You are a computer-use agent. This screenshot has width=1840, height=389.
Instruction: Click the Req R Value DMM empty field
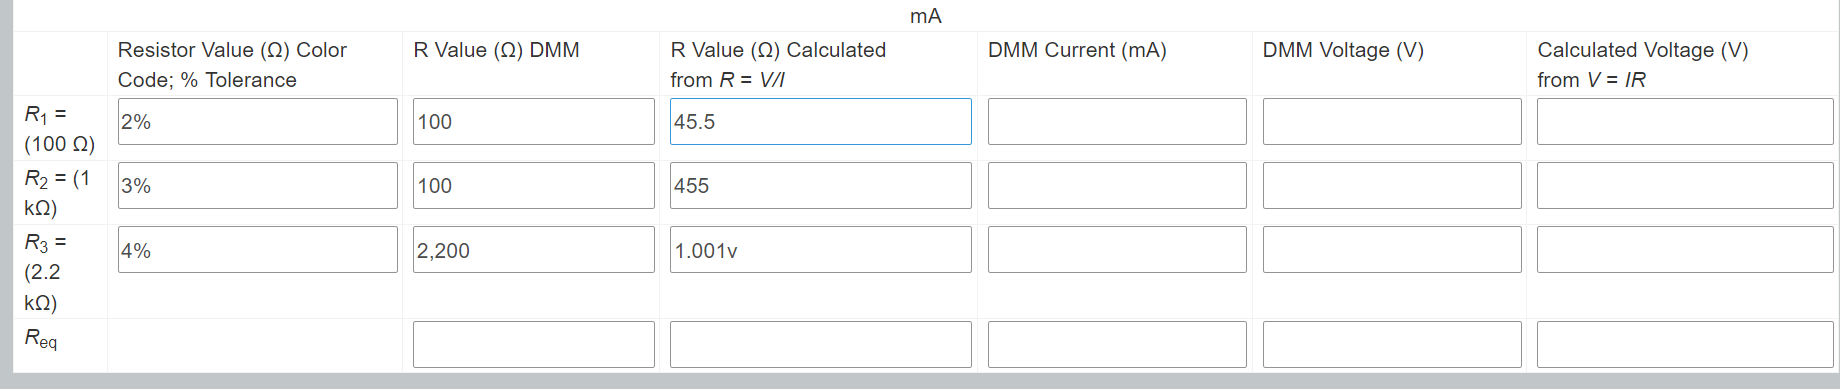[533, 344]
